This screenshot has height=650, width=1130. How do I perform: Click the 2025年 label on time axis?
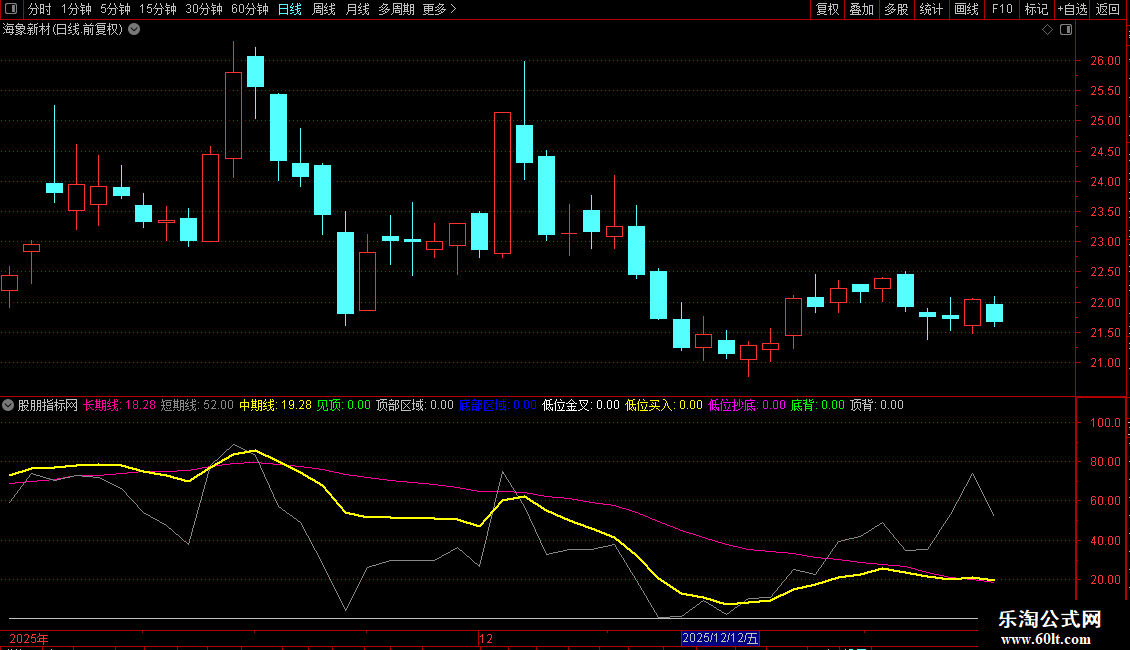coord(29,638)
